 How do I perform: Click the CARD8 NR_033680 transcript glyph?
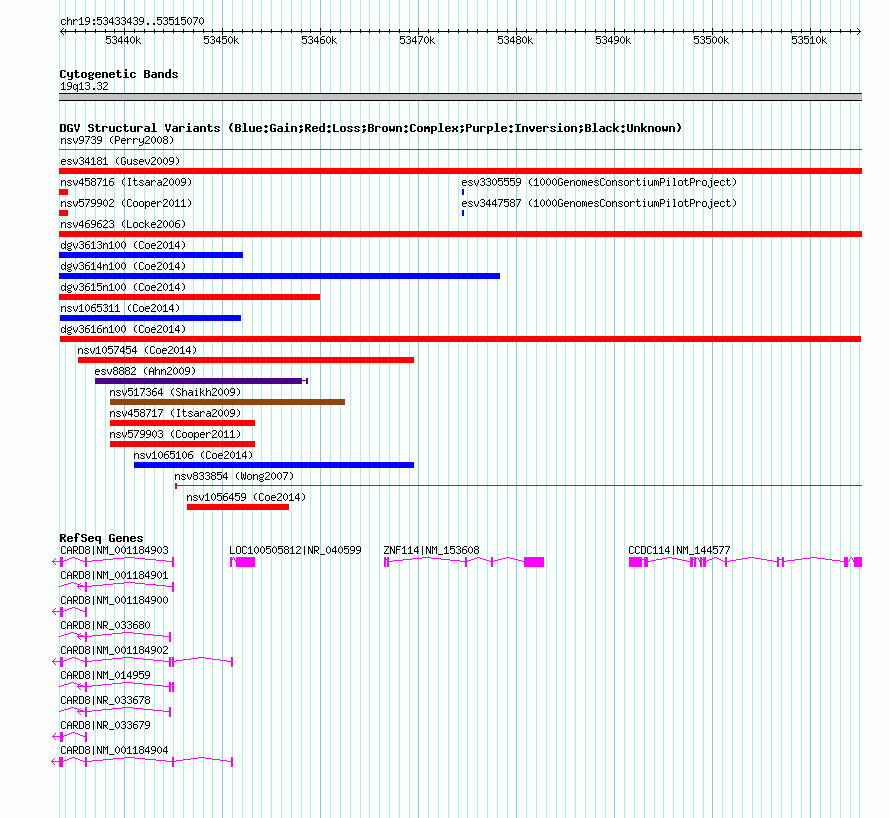pos(115,637)
